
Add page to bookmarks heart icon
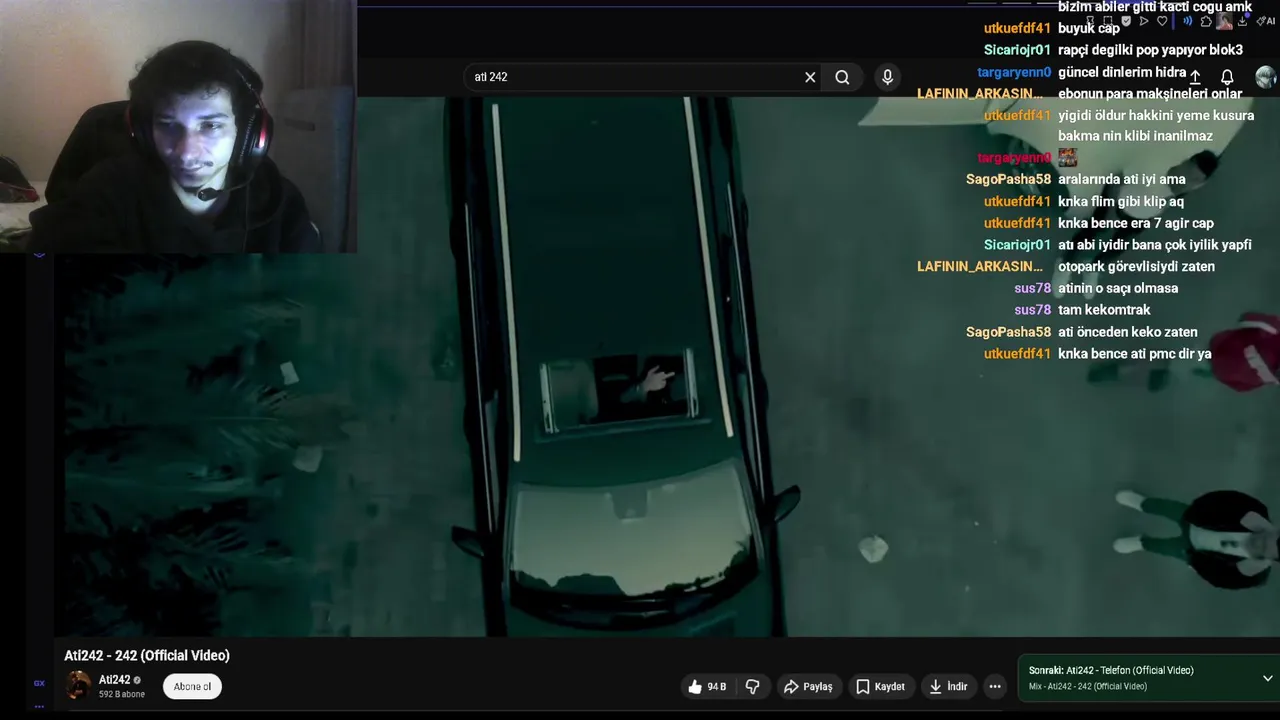point(1162,21)
